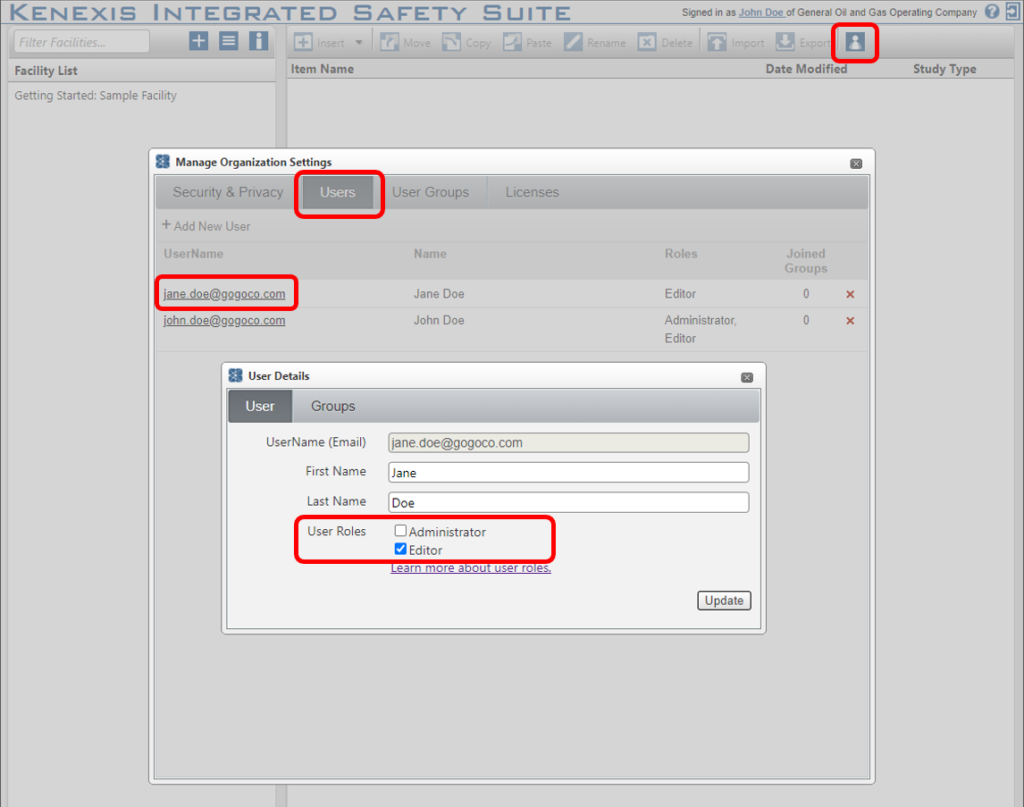The image size is (1024, 807).
Task: Click the Export toolbar icon
Action: pyautogui.click(x=785, y=42)
